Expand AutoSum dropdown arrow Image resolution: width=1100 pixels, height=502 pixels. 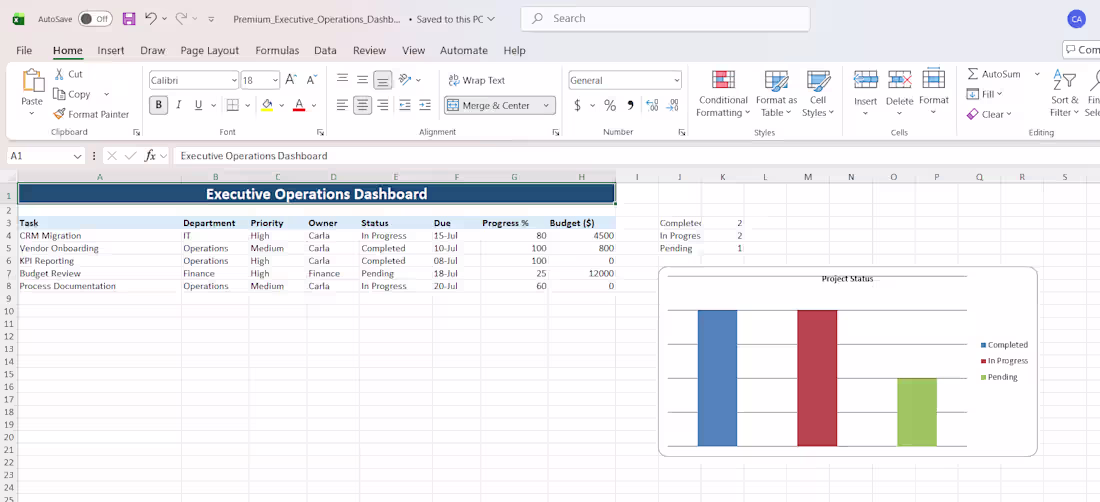(1036, 74)
